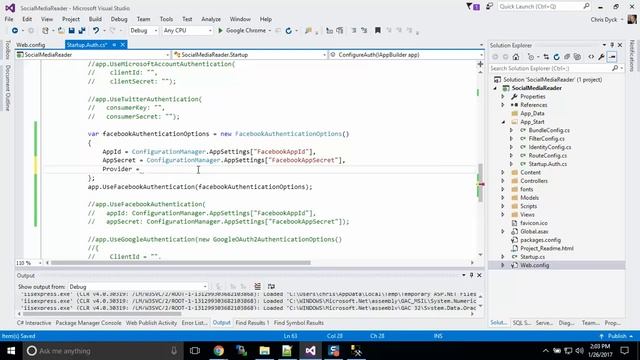
Task: Open the Analyze menu
Action: 211,19
